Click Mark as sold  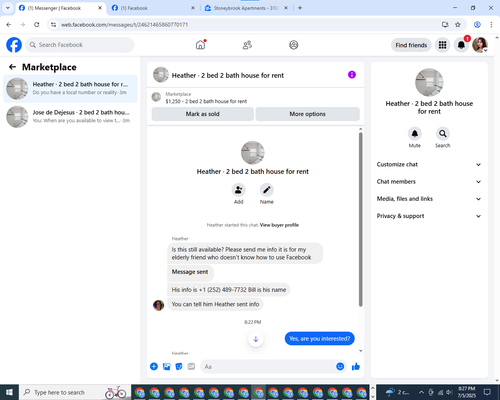202,114
